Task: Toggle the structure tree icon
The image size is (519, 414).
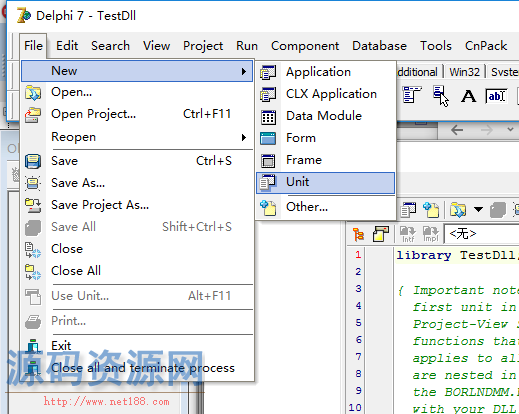Action: pos(358,234)
